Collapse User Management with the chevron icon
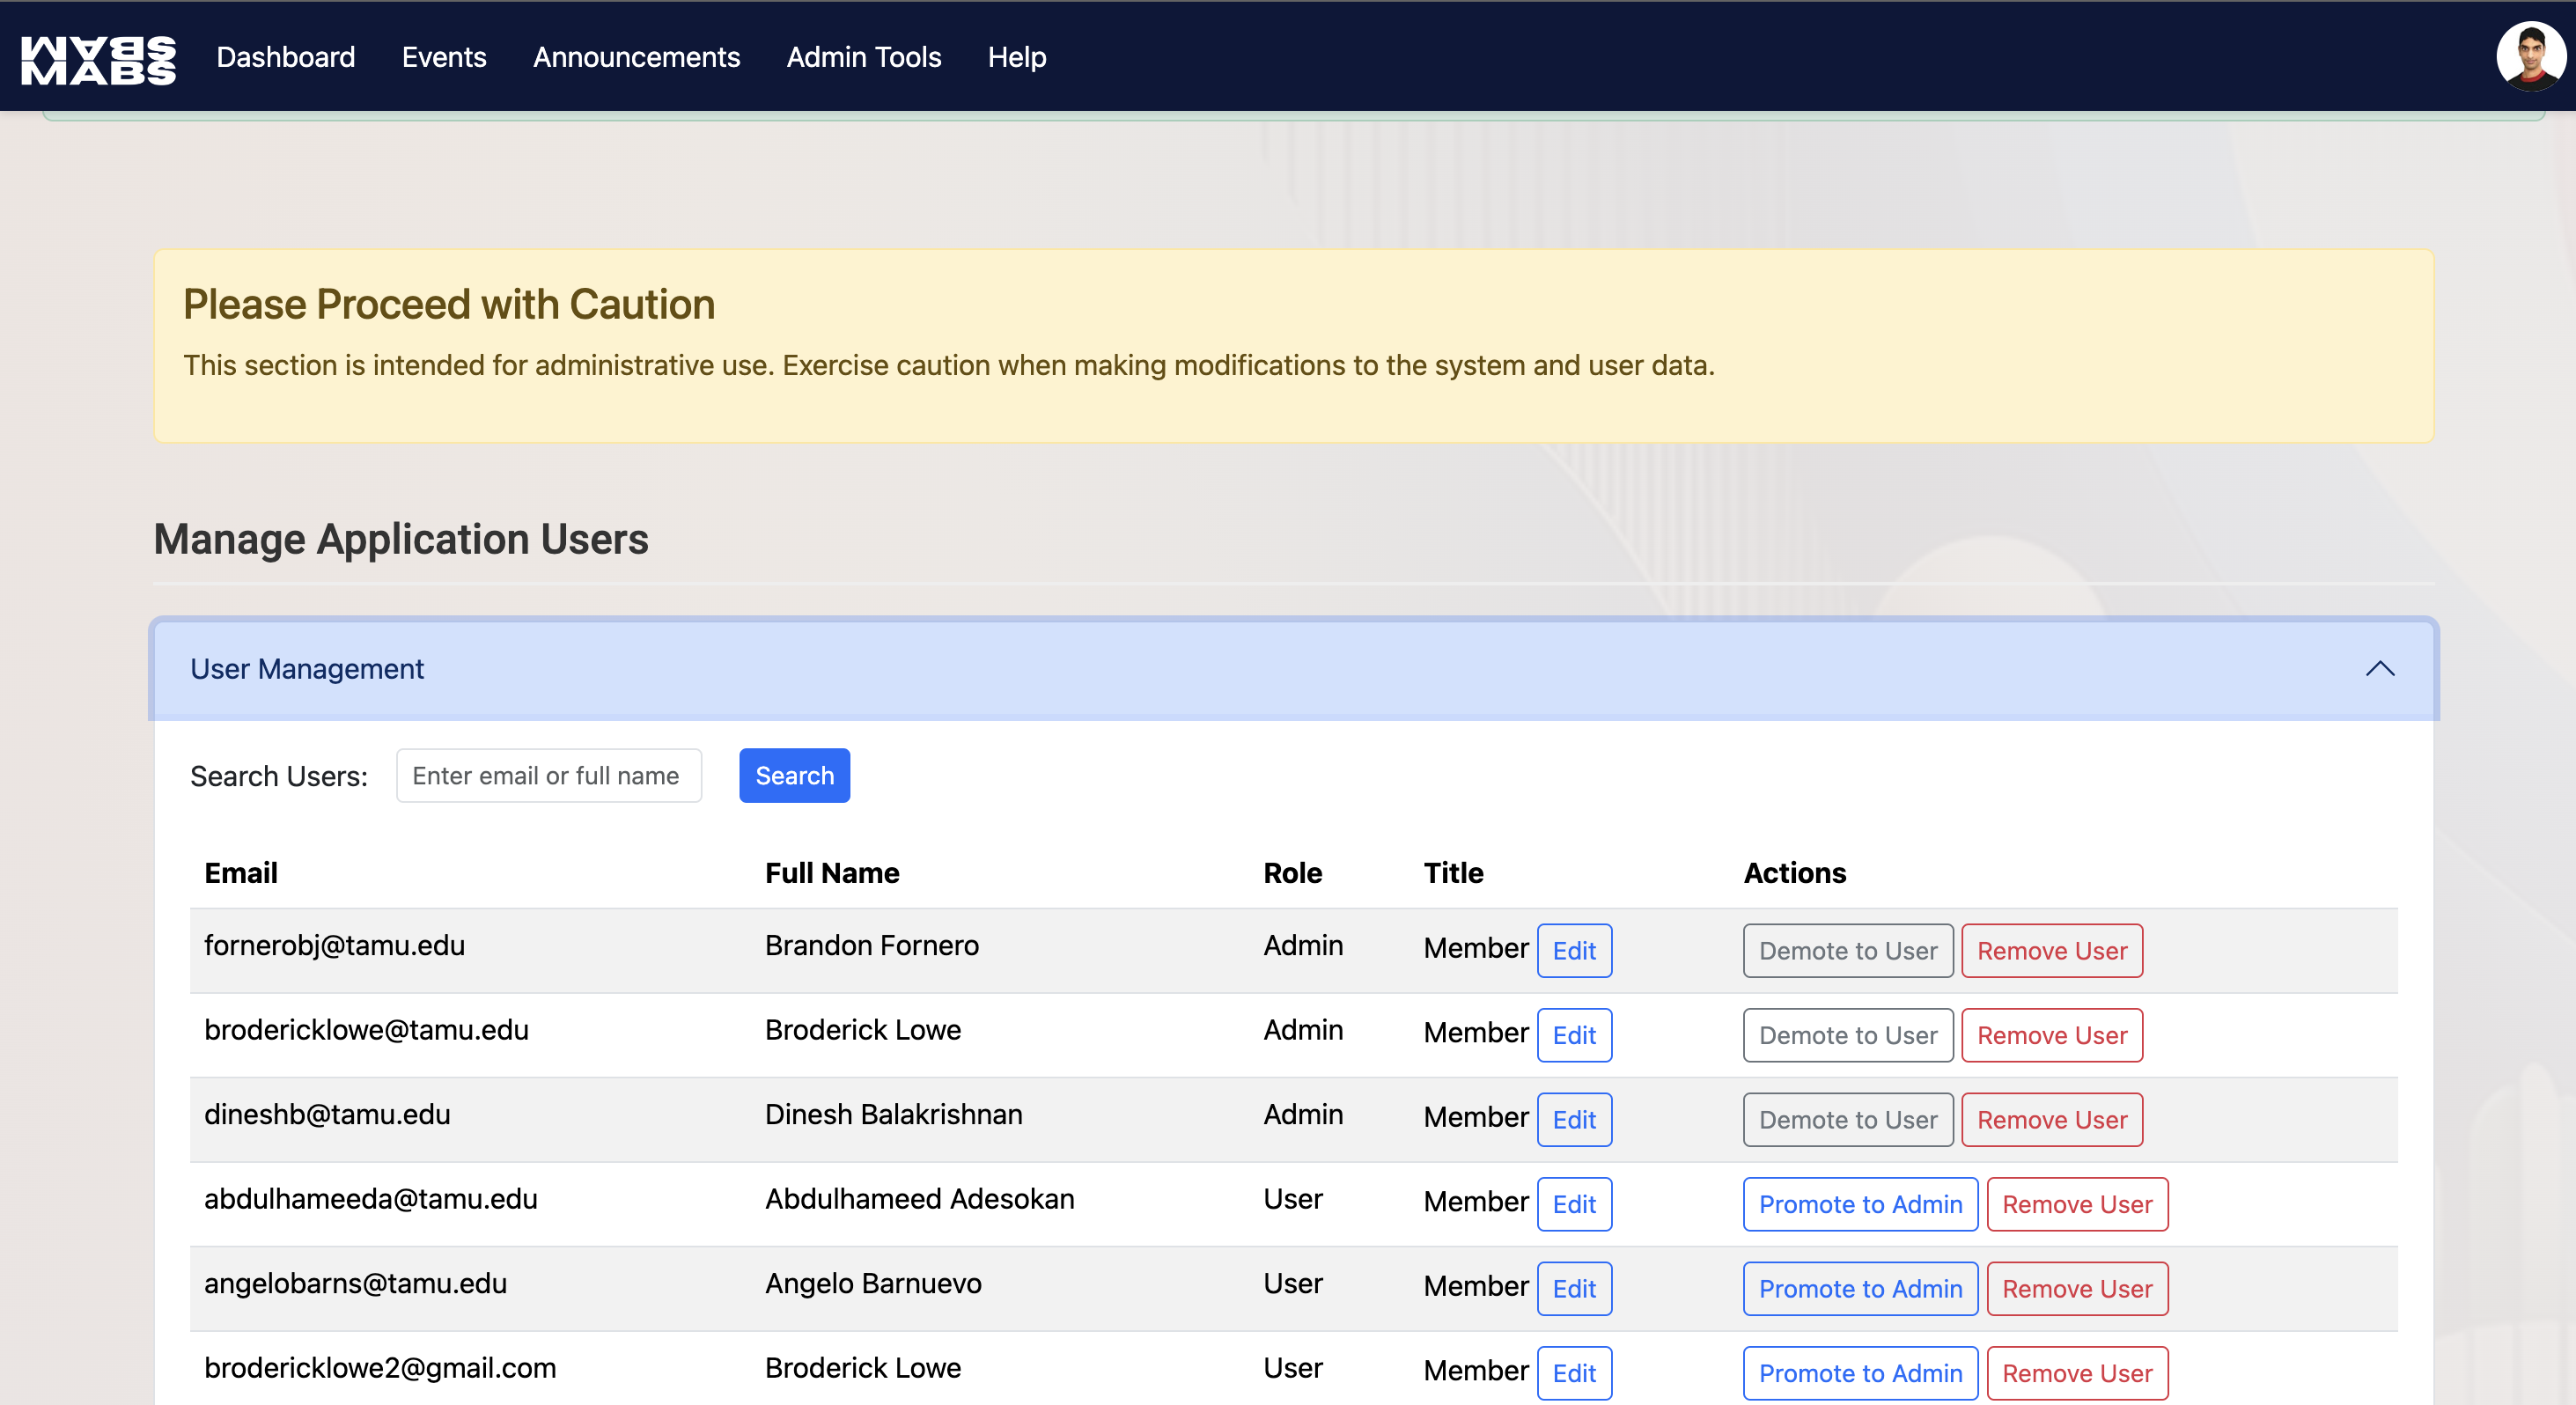This screenshot has height=1405, width=2576. click(x=2379, y=669)
